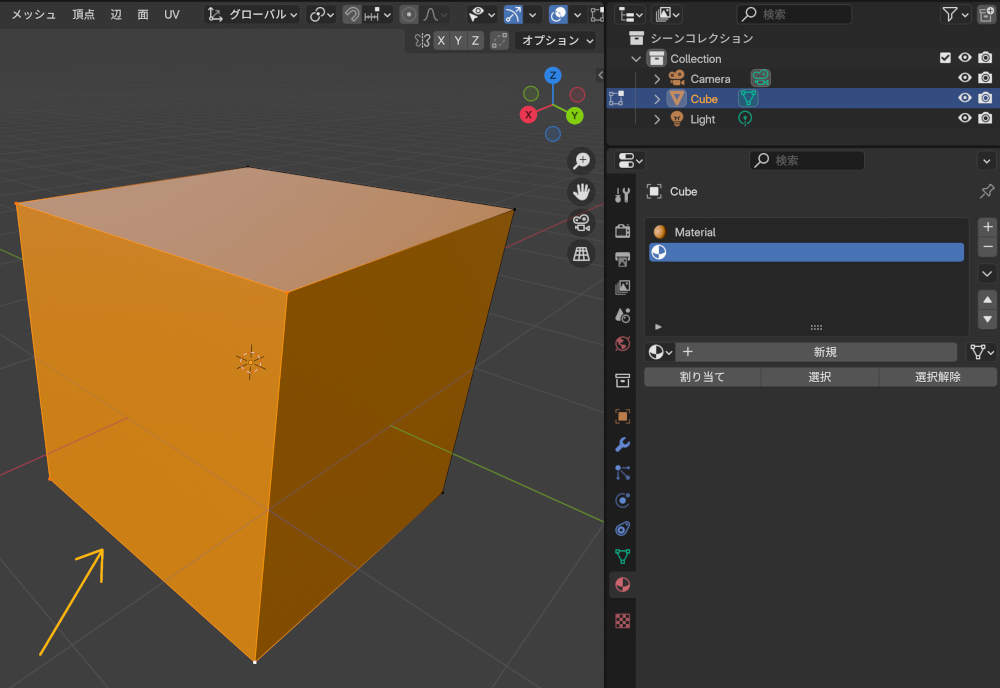Open the Render properties tab

(x=622, y=230)
